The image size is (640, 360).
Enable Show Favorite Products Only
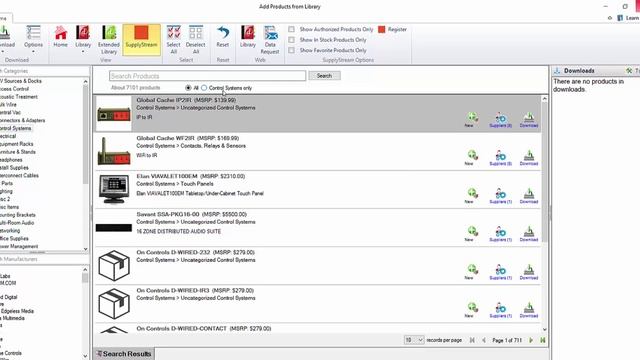click(291, 50)
